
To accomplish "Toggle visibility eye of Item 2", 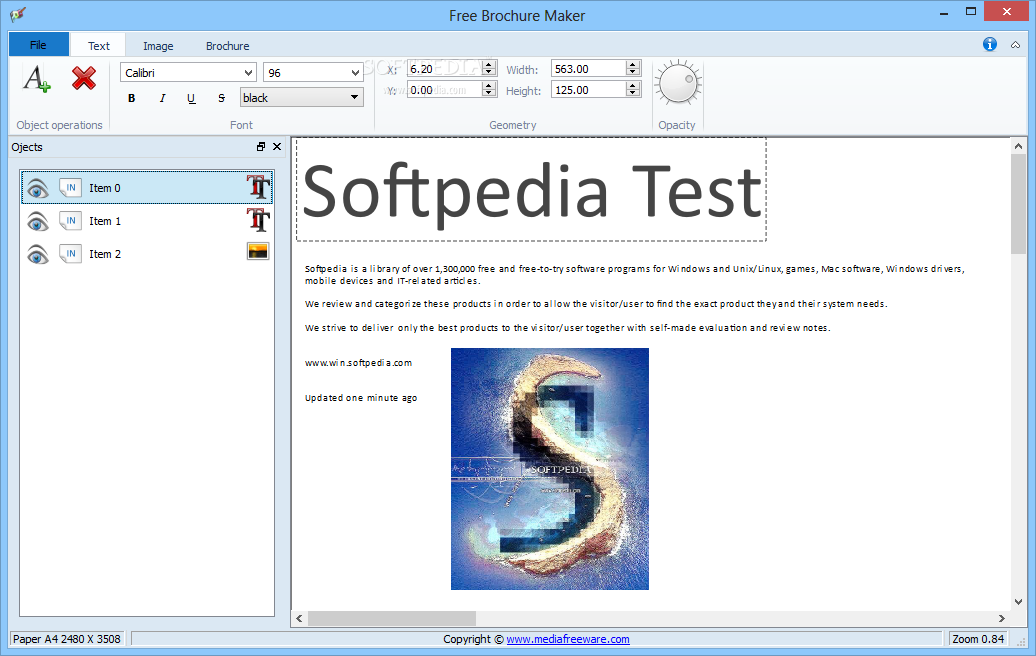I will click(38, 255).
